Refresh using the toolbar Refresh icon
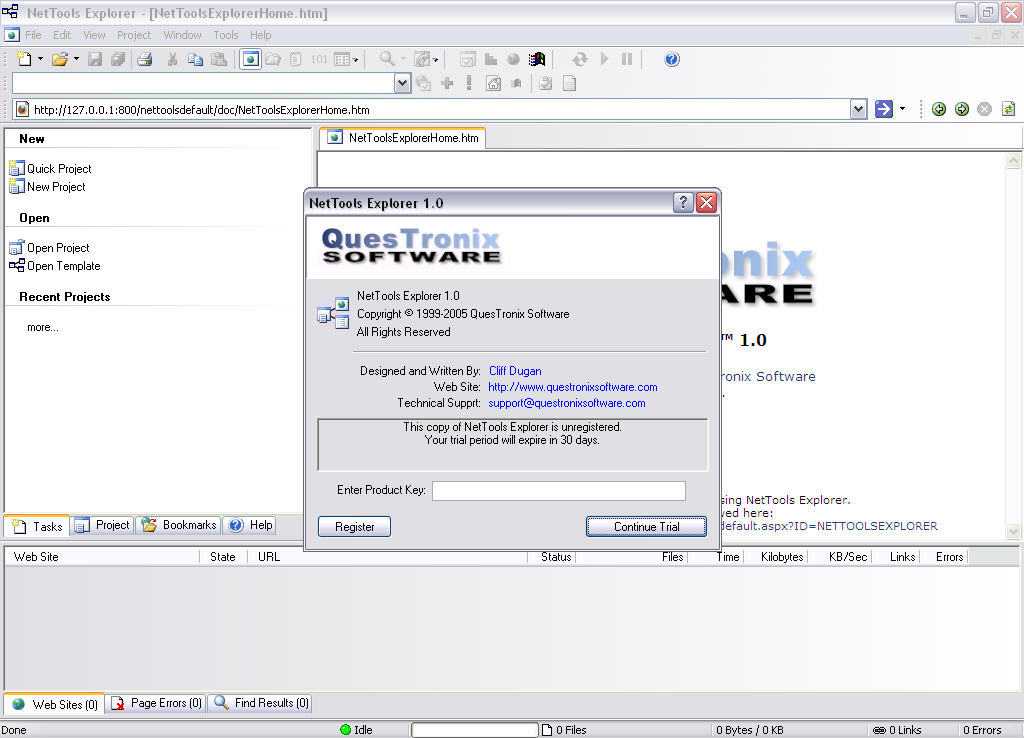The height and width of the screenshot is (738, 1024). (580, 59)
